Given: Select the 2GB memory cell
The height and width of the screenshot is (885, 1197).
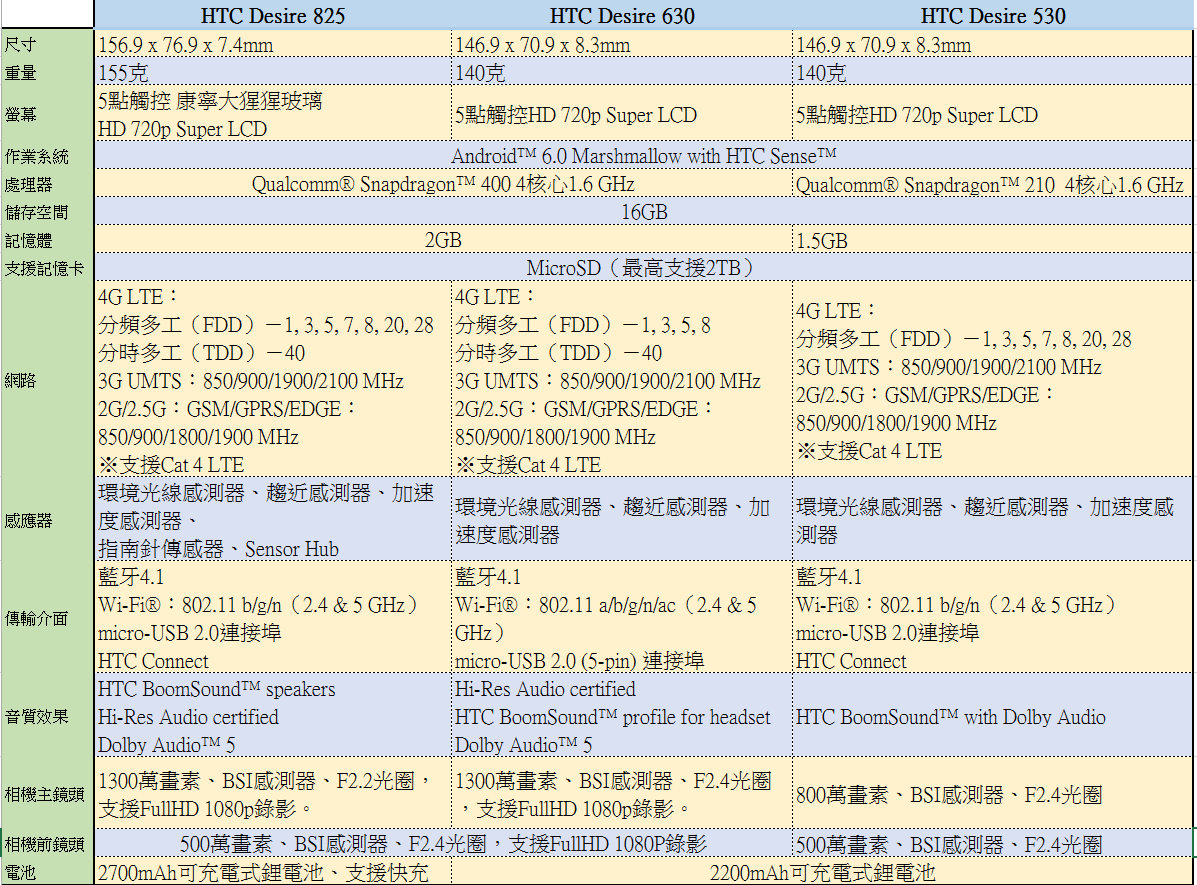Looking at the screenshot, I should click(x=444, y=240).
